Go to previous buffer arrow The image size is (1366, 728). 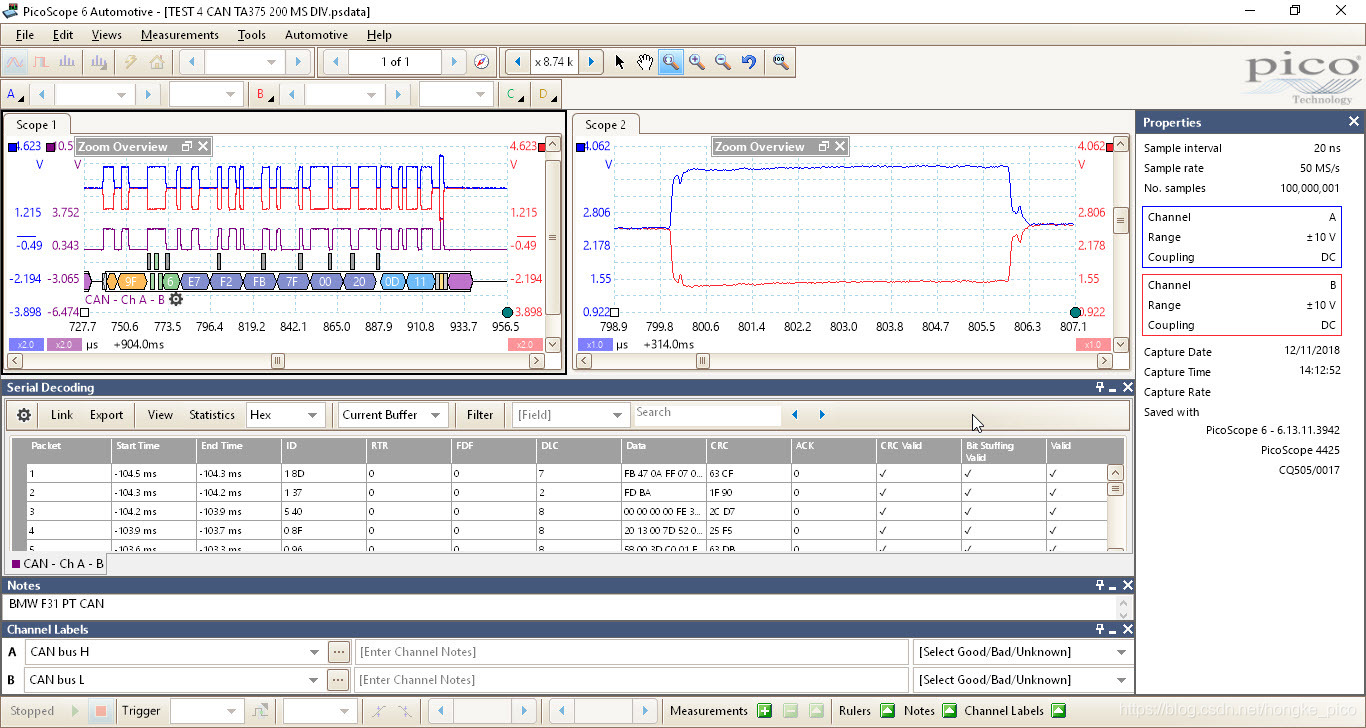point(335,62)
